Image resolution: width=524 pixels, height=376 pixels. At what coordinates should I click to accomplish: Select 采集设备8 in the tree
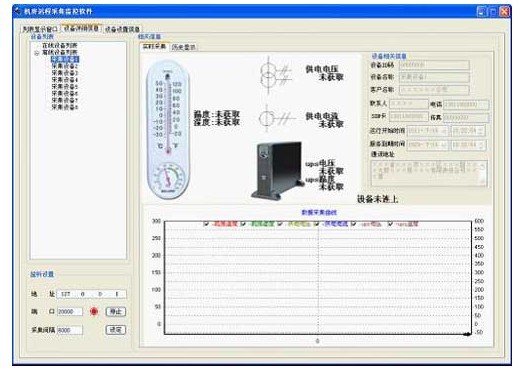[x=64, y=107]
